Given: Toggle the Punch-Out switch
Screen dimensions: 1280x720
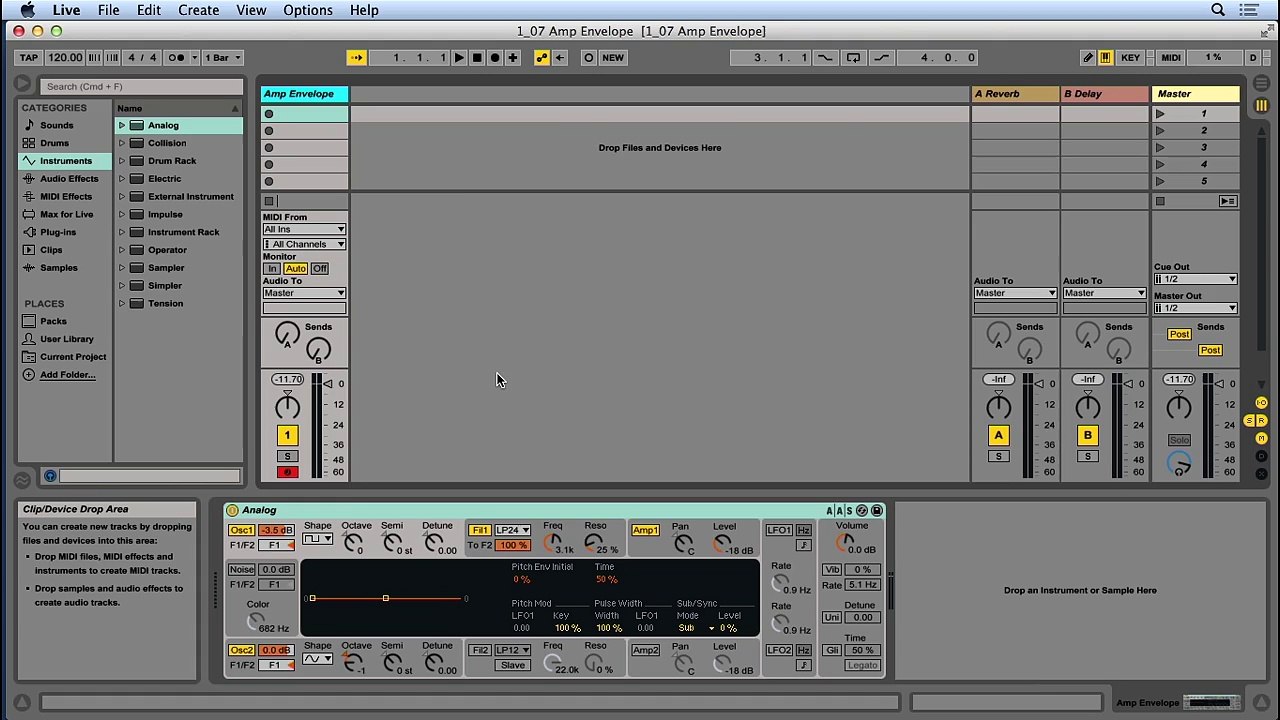Looking at the screenshot, I should click(882, 58).
